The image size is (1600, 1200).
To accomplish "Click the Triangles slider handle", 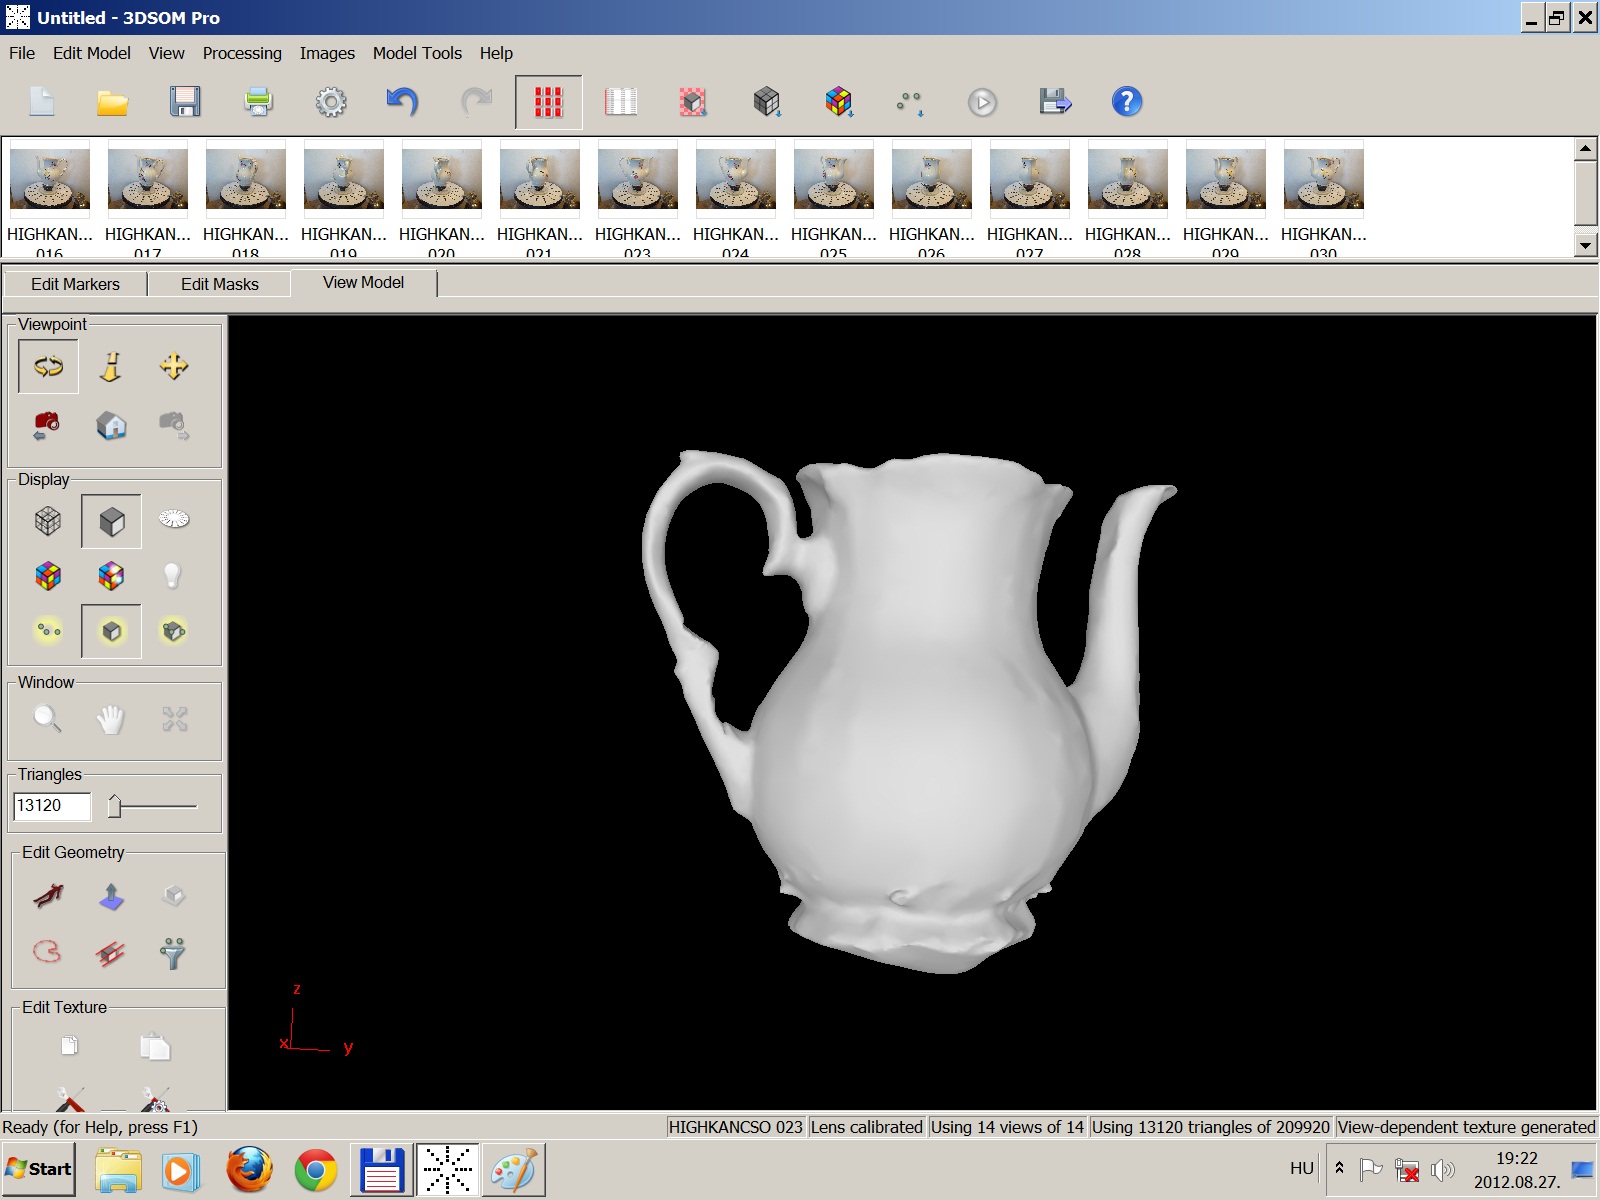I will pyautogui.click(x=115, y=806).
